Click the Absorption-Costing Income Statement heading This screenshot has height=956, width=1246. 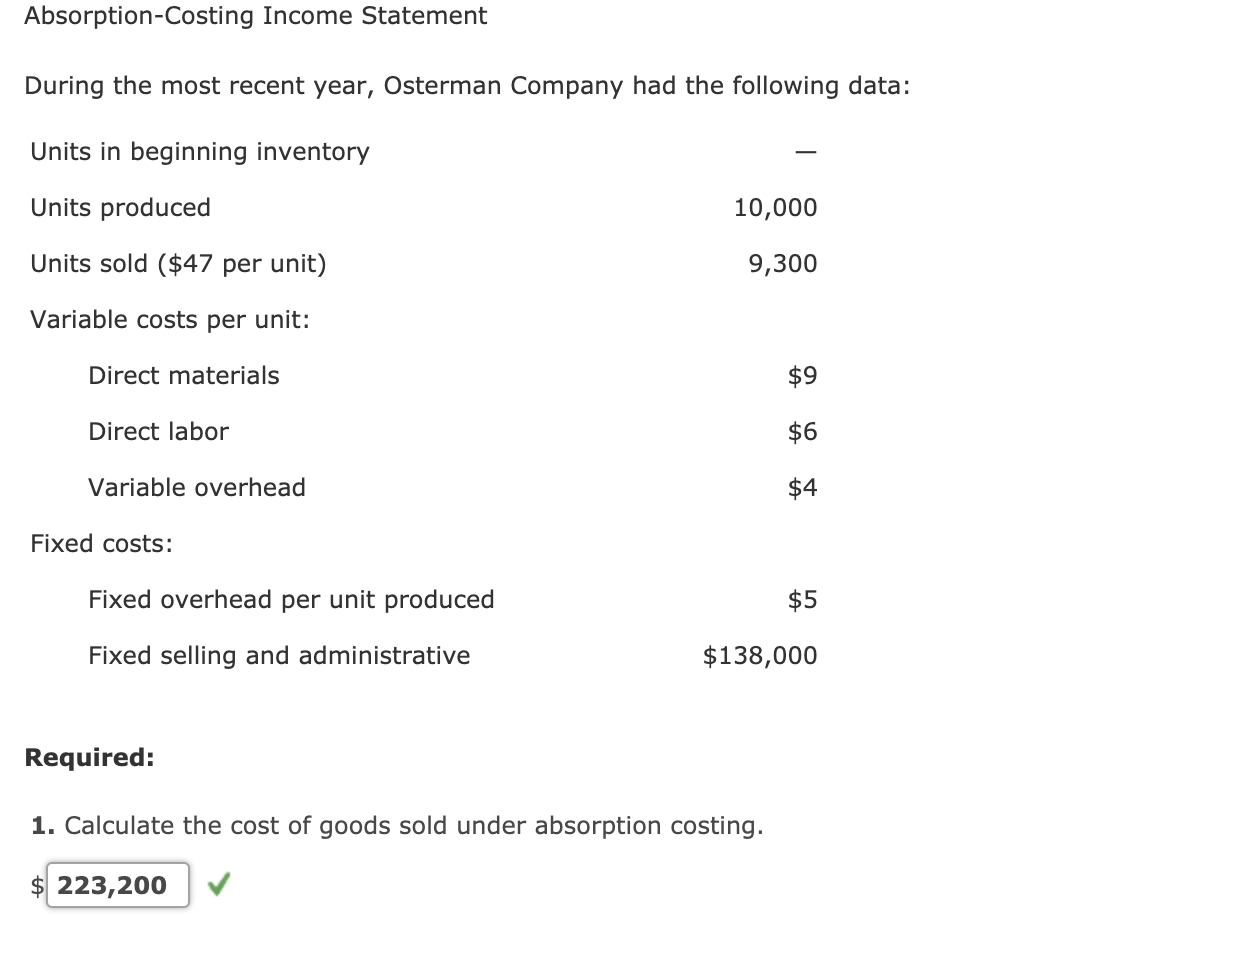[x=256, y=16]
